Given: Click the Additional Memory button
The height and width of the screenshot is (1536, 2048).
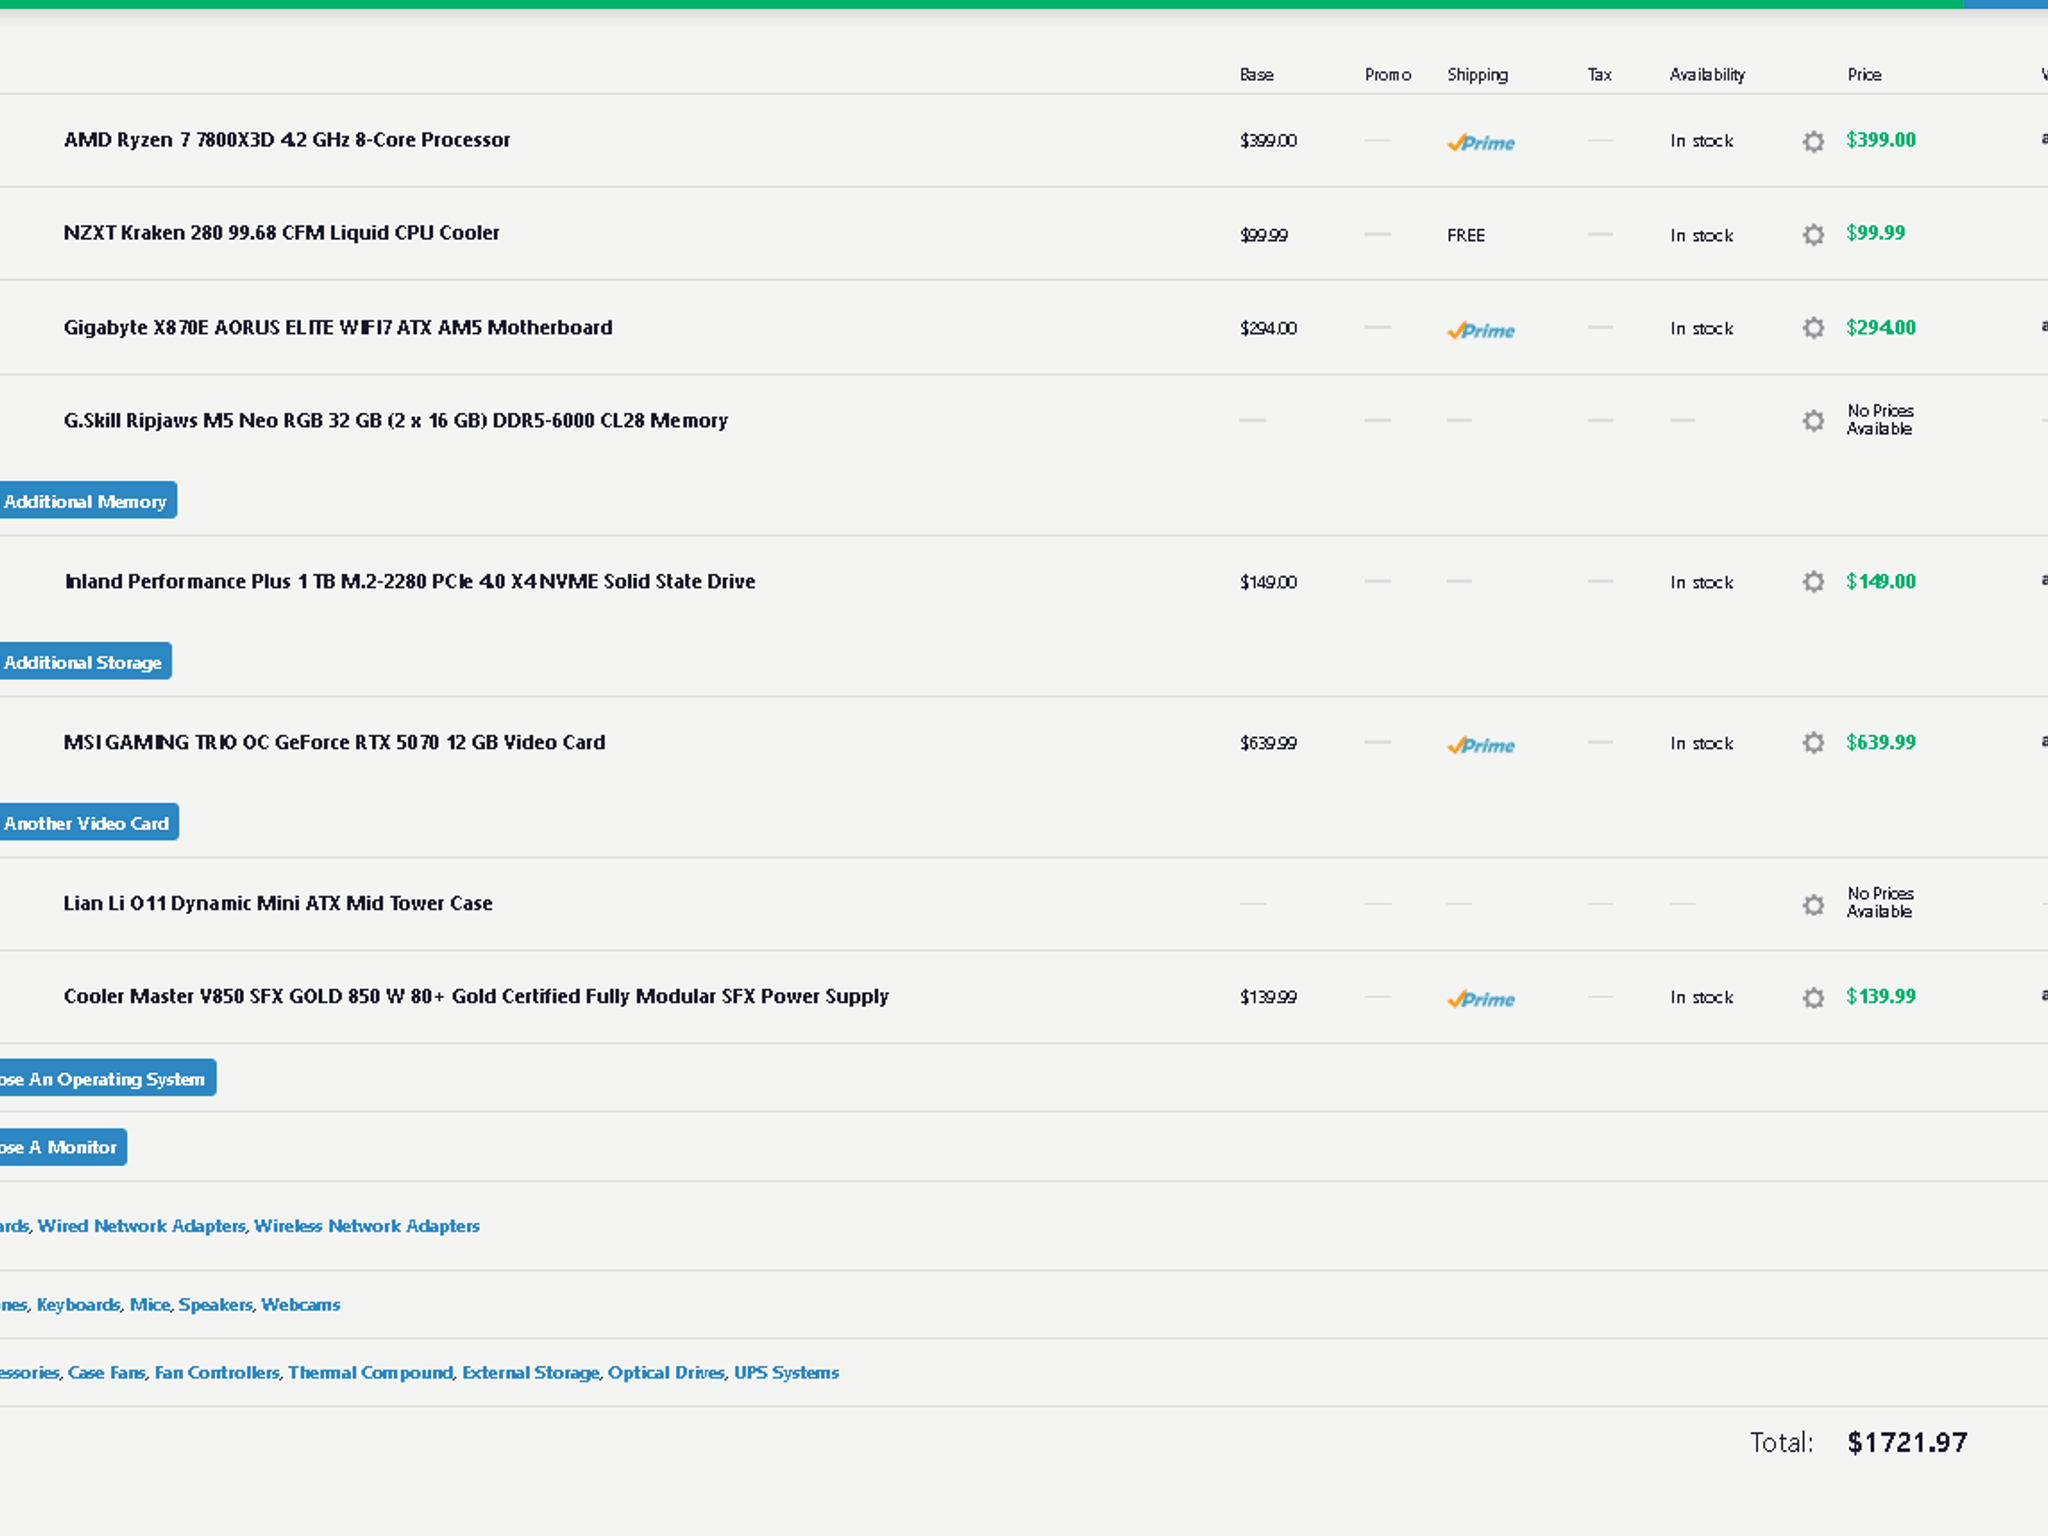Looking at the screenshot, I should (87, 501).
